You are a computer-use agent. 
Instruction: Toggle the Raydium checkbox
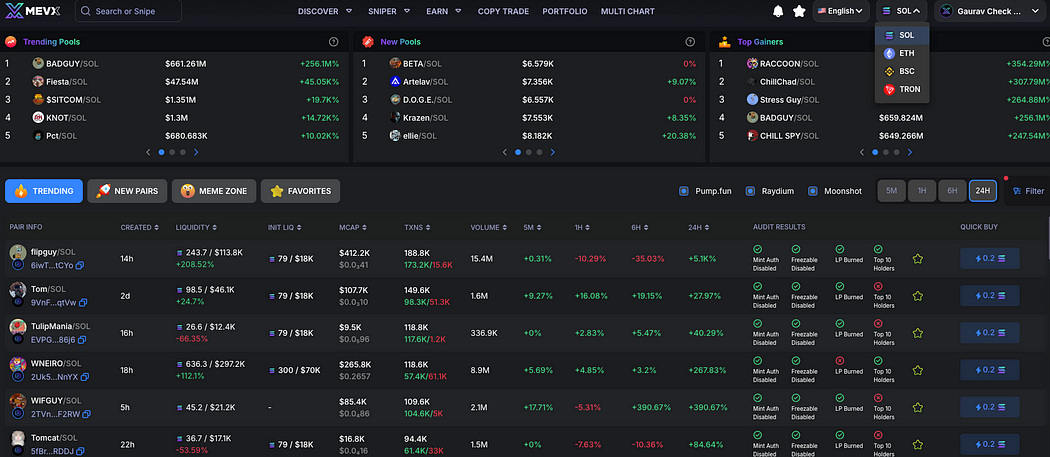pyautogui.click(x=750, y=191)
